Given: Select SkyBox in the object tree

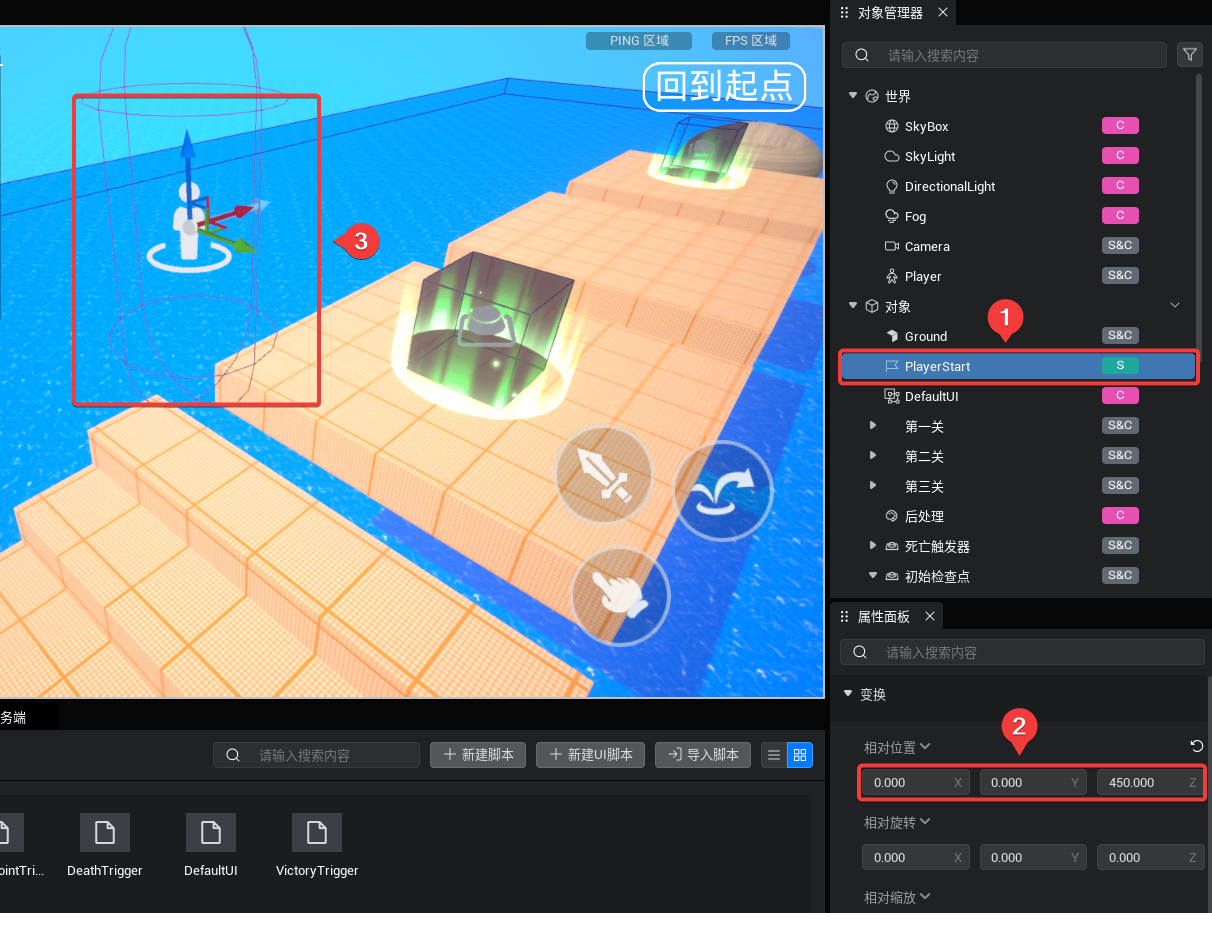Looking at the screenshot, I should (x=926, y=126).
